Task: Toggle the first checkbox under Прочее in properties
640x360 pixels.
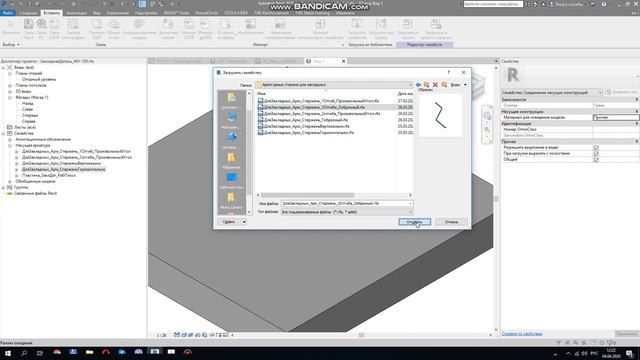Action: click(596, 147)
